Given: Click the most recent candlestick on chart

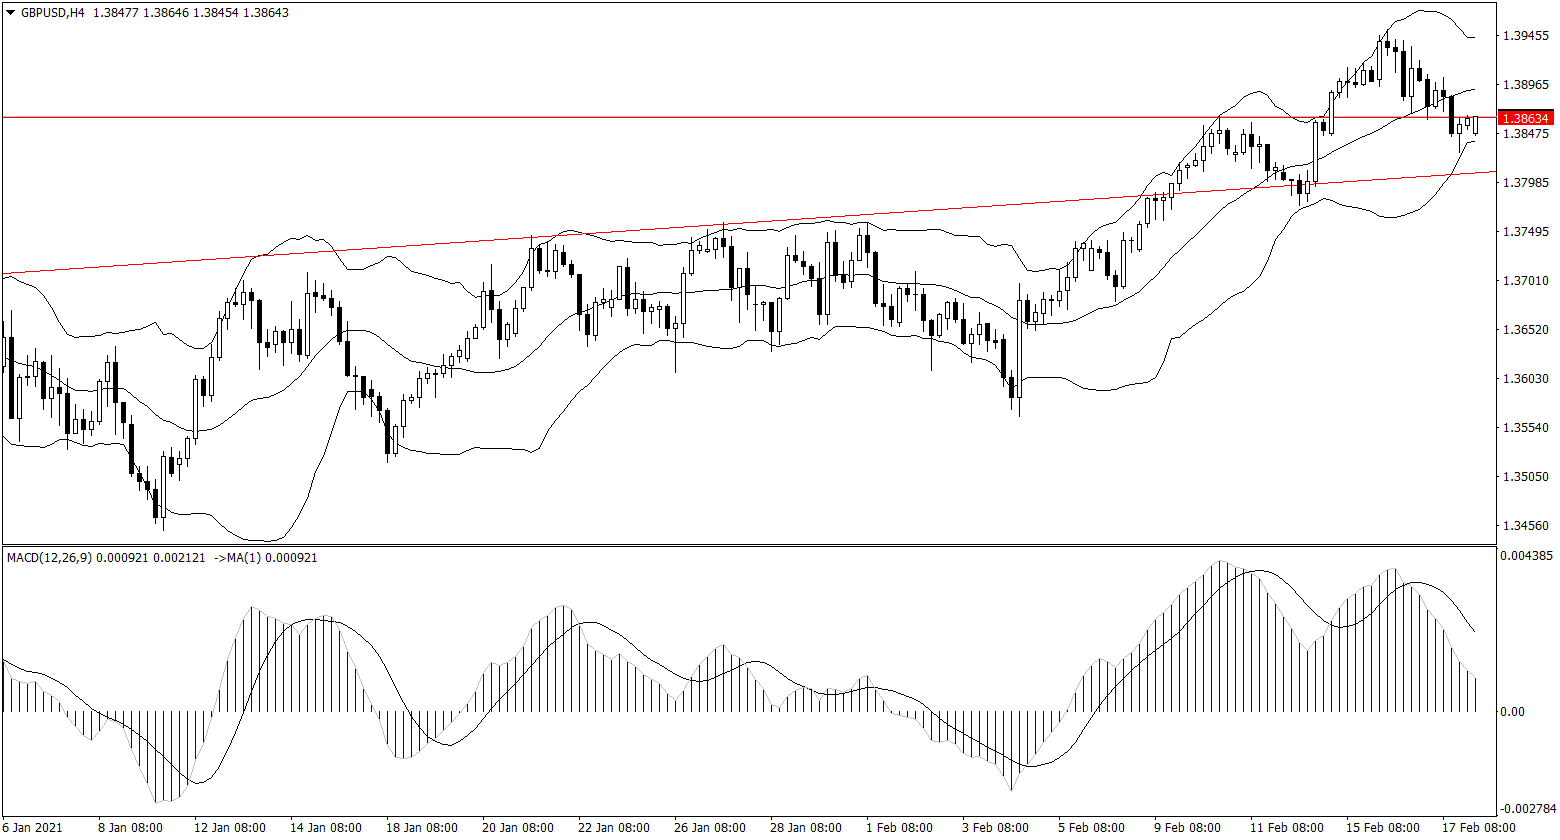Looking at the screenshot, I should 1475,125.
